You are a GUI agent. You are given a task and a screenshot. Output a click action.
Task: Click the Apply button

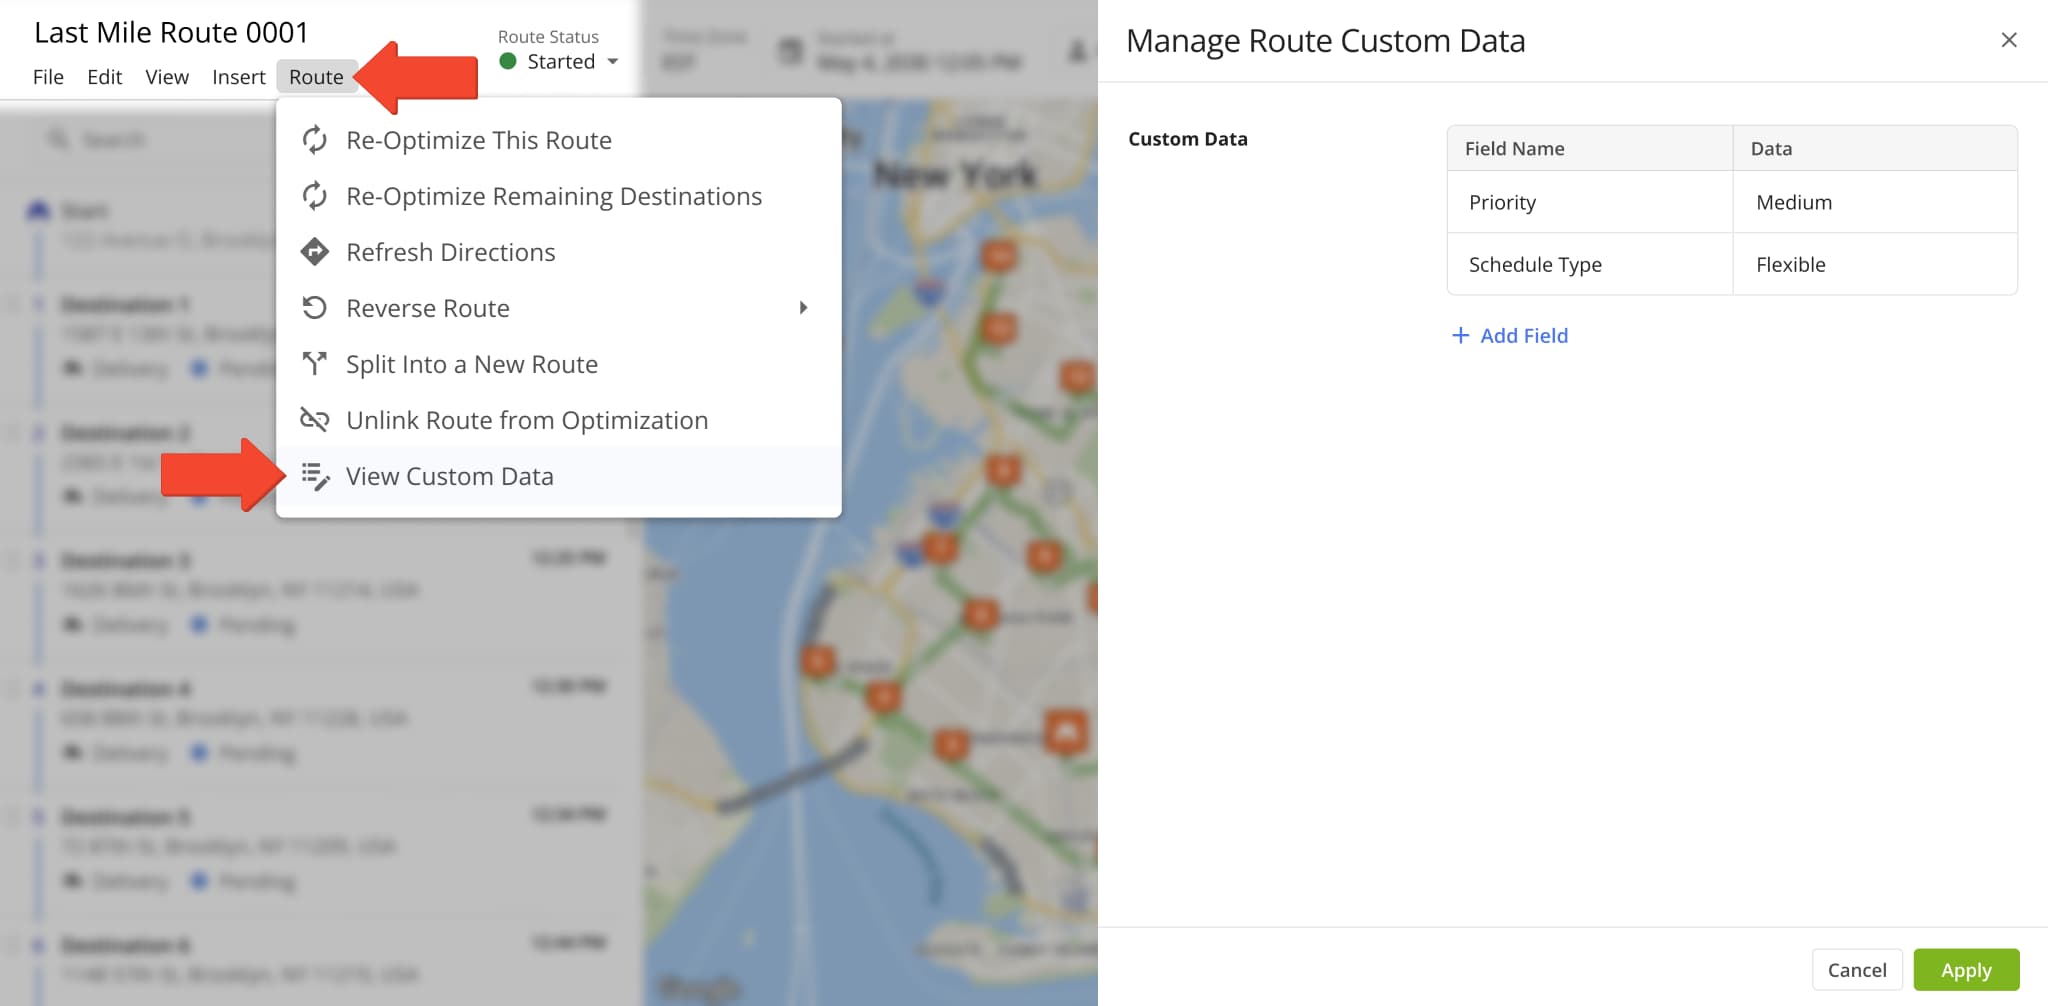click(1966, 969)
